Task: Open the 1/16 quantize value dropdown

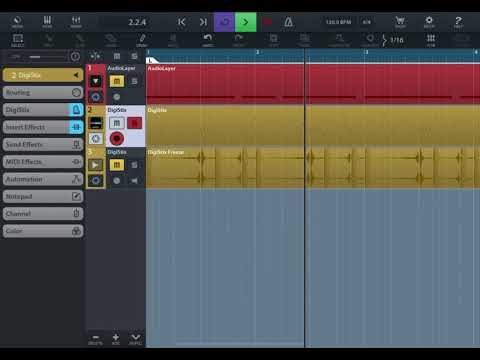Action: click(x=393, y=40)
